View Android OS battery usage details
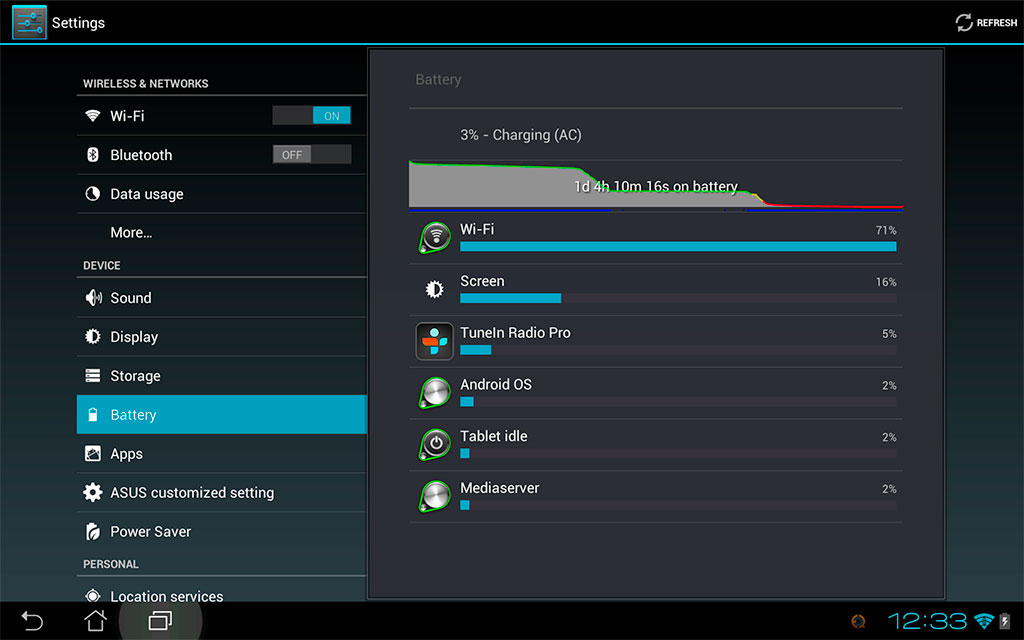Image resolution: width=1024 pixels, height=640 pixels. (655, 393)
